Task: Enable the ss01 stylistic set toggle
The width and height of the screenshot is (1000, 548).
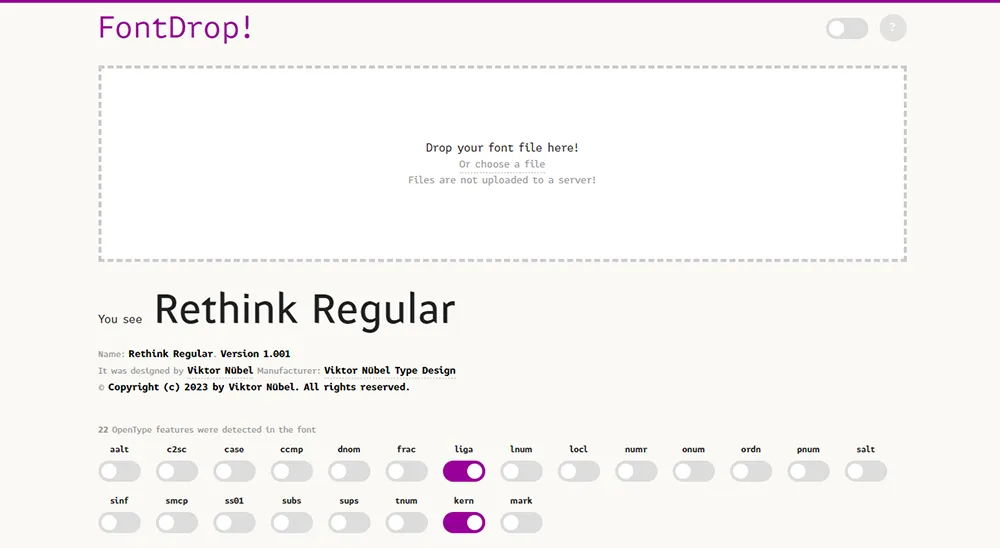Action: pos(235,522)
